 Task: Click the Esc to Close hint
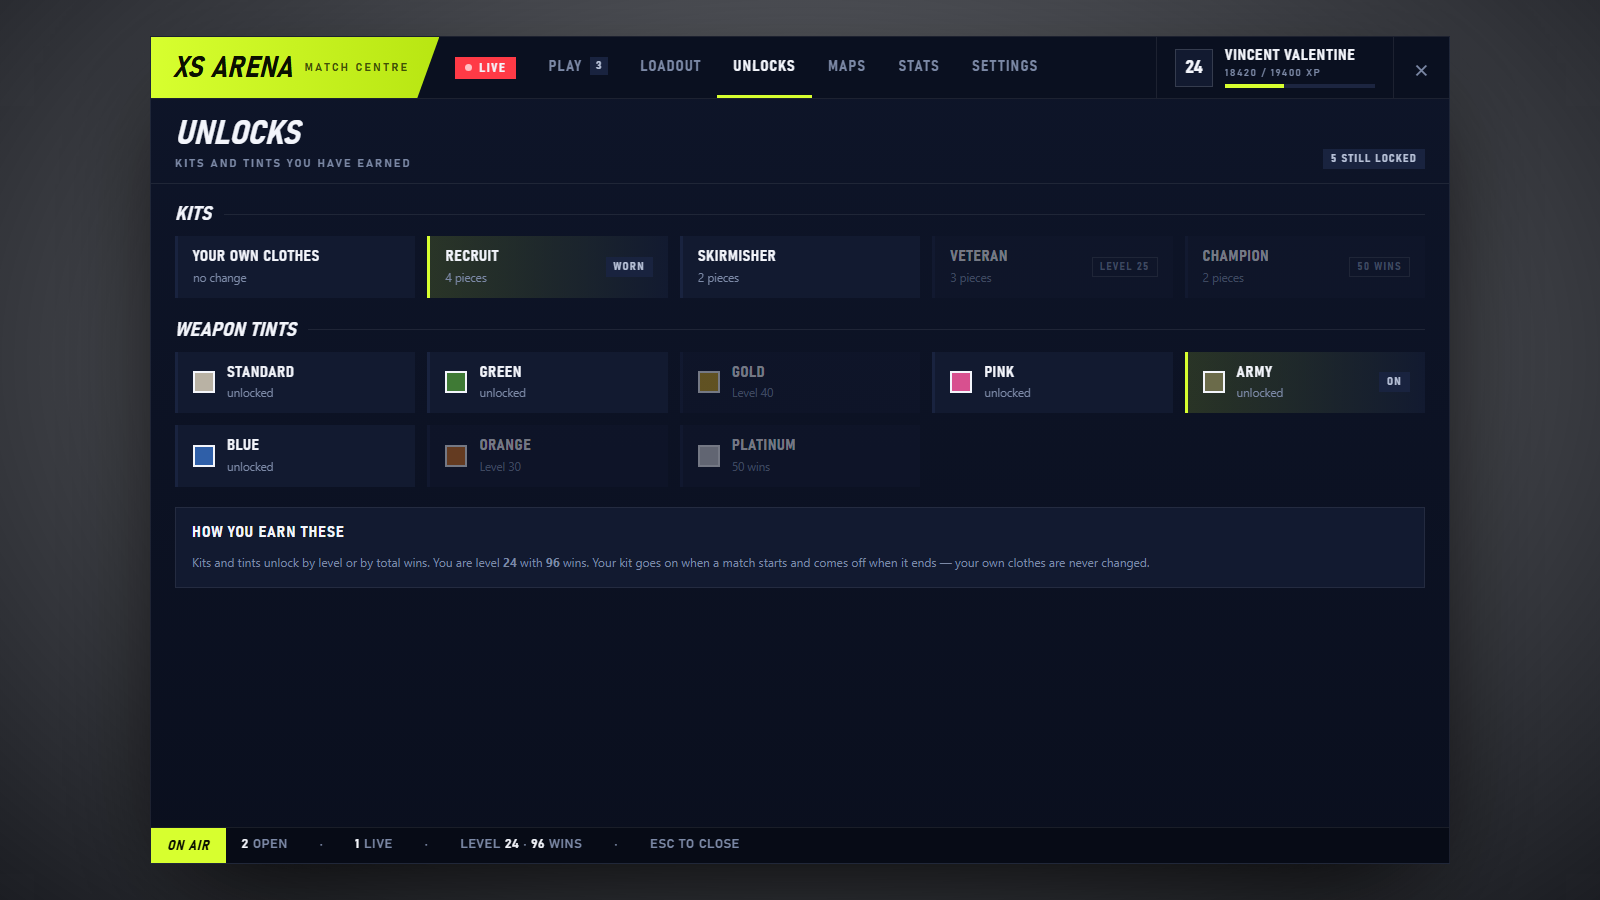[695, 844]
